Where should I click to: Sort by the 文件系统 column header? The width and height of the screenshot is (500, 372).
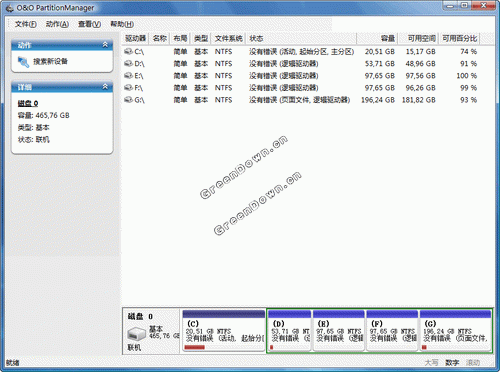(228, 39)
